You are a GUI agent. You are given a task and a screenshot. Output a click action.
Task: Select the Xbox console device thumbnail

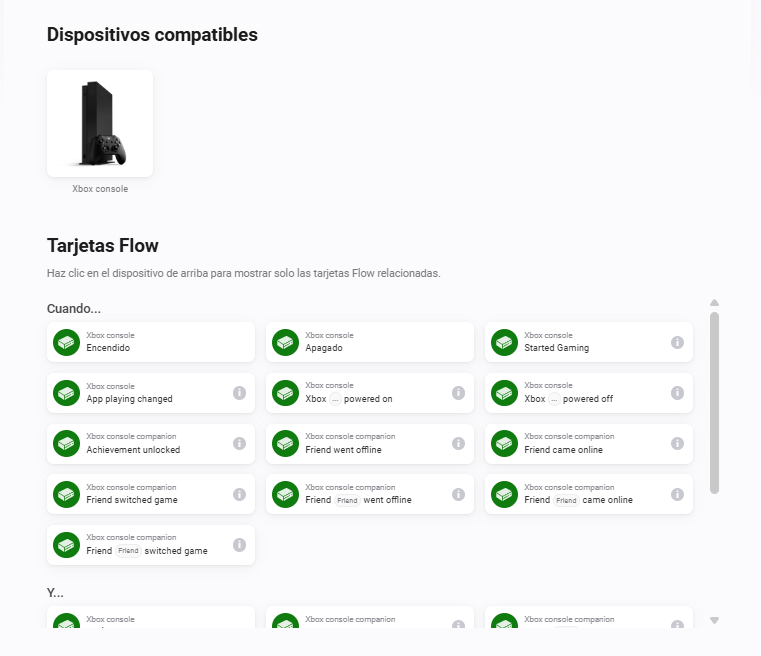click(100, 123)
